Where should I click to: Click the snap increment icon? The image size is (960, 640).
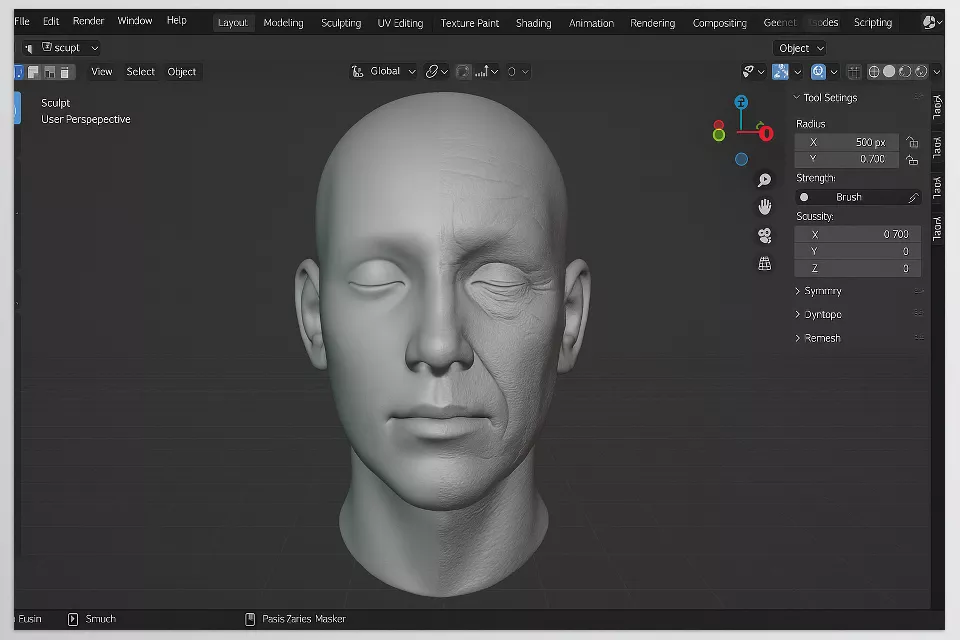[482, 72]
